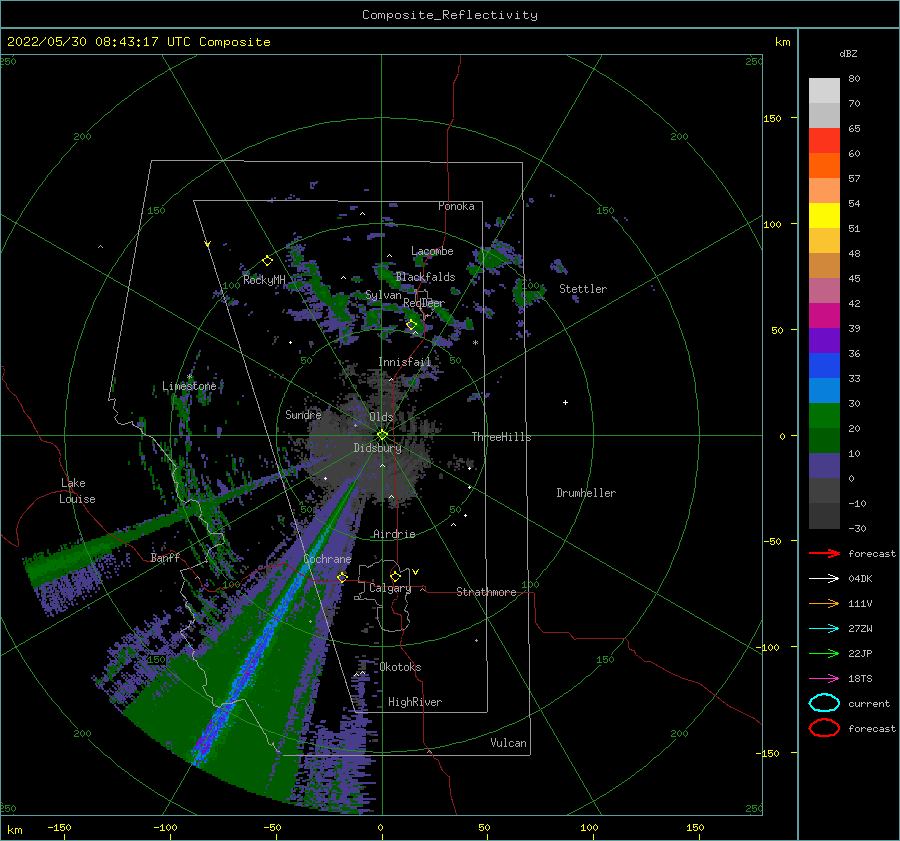
Task: Select the 80 dBZ light grey swatch
Action: tap(824, 91)
